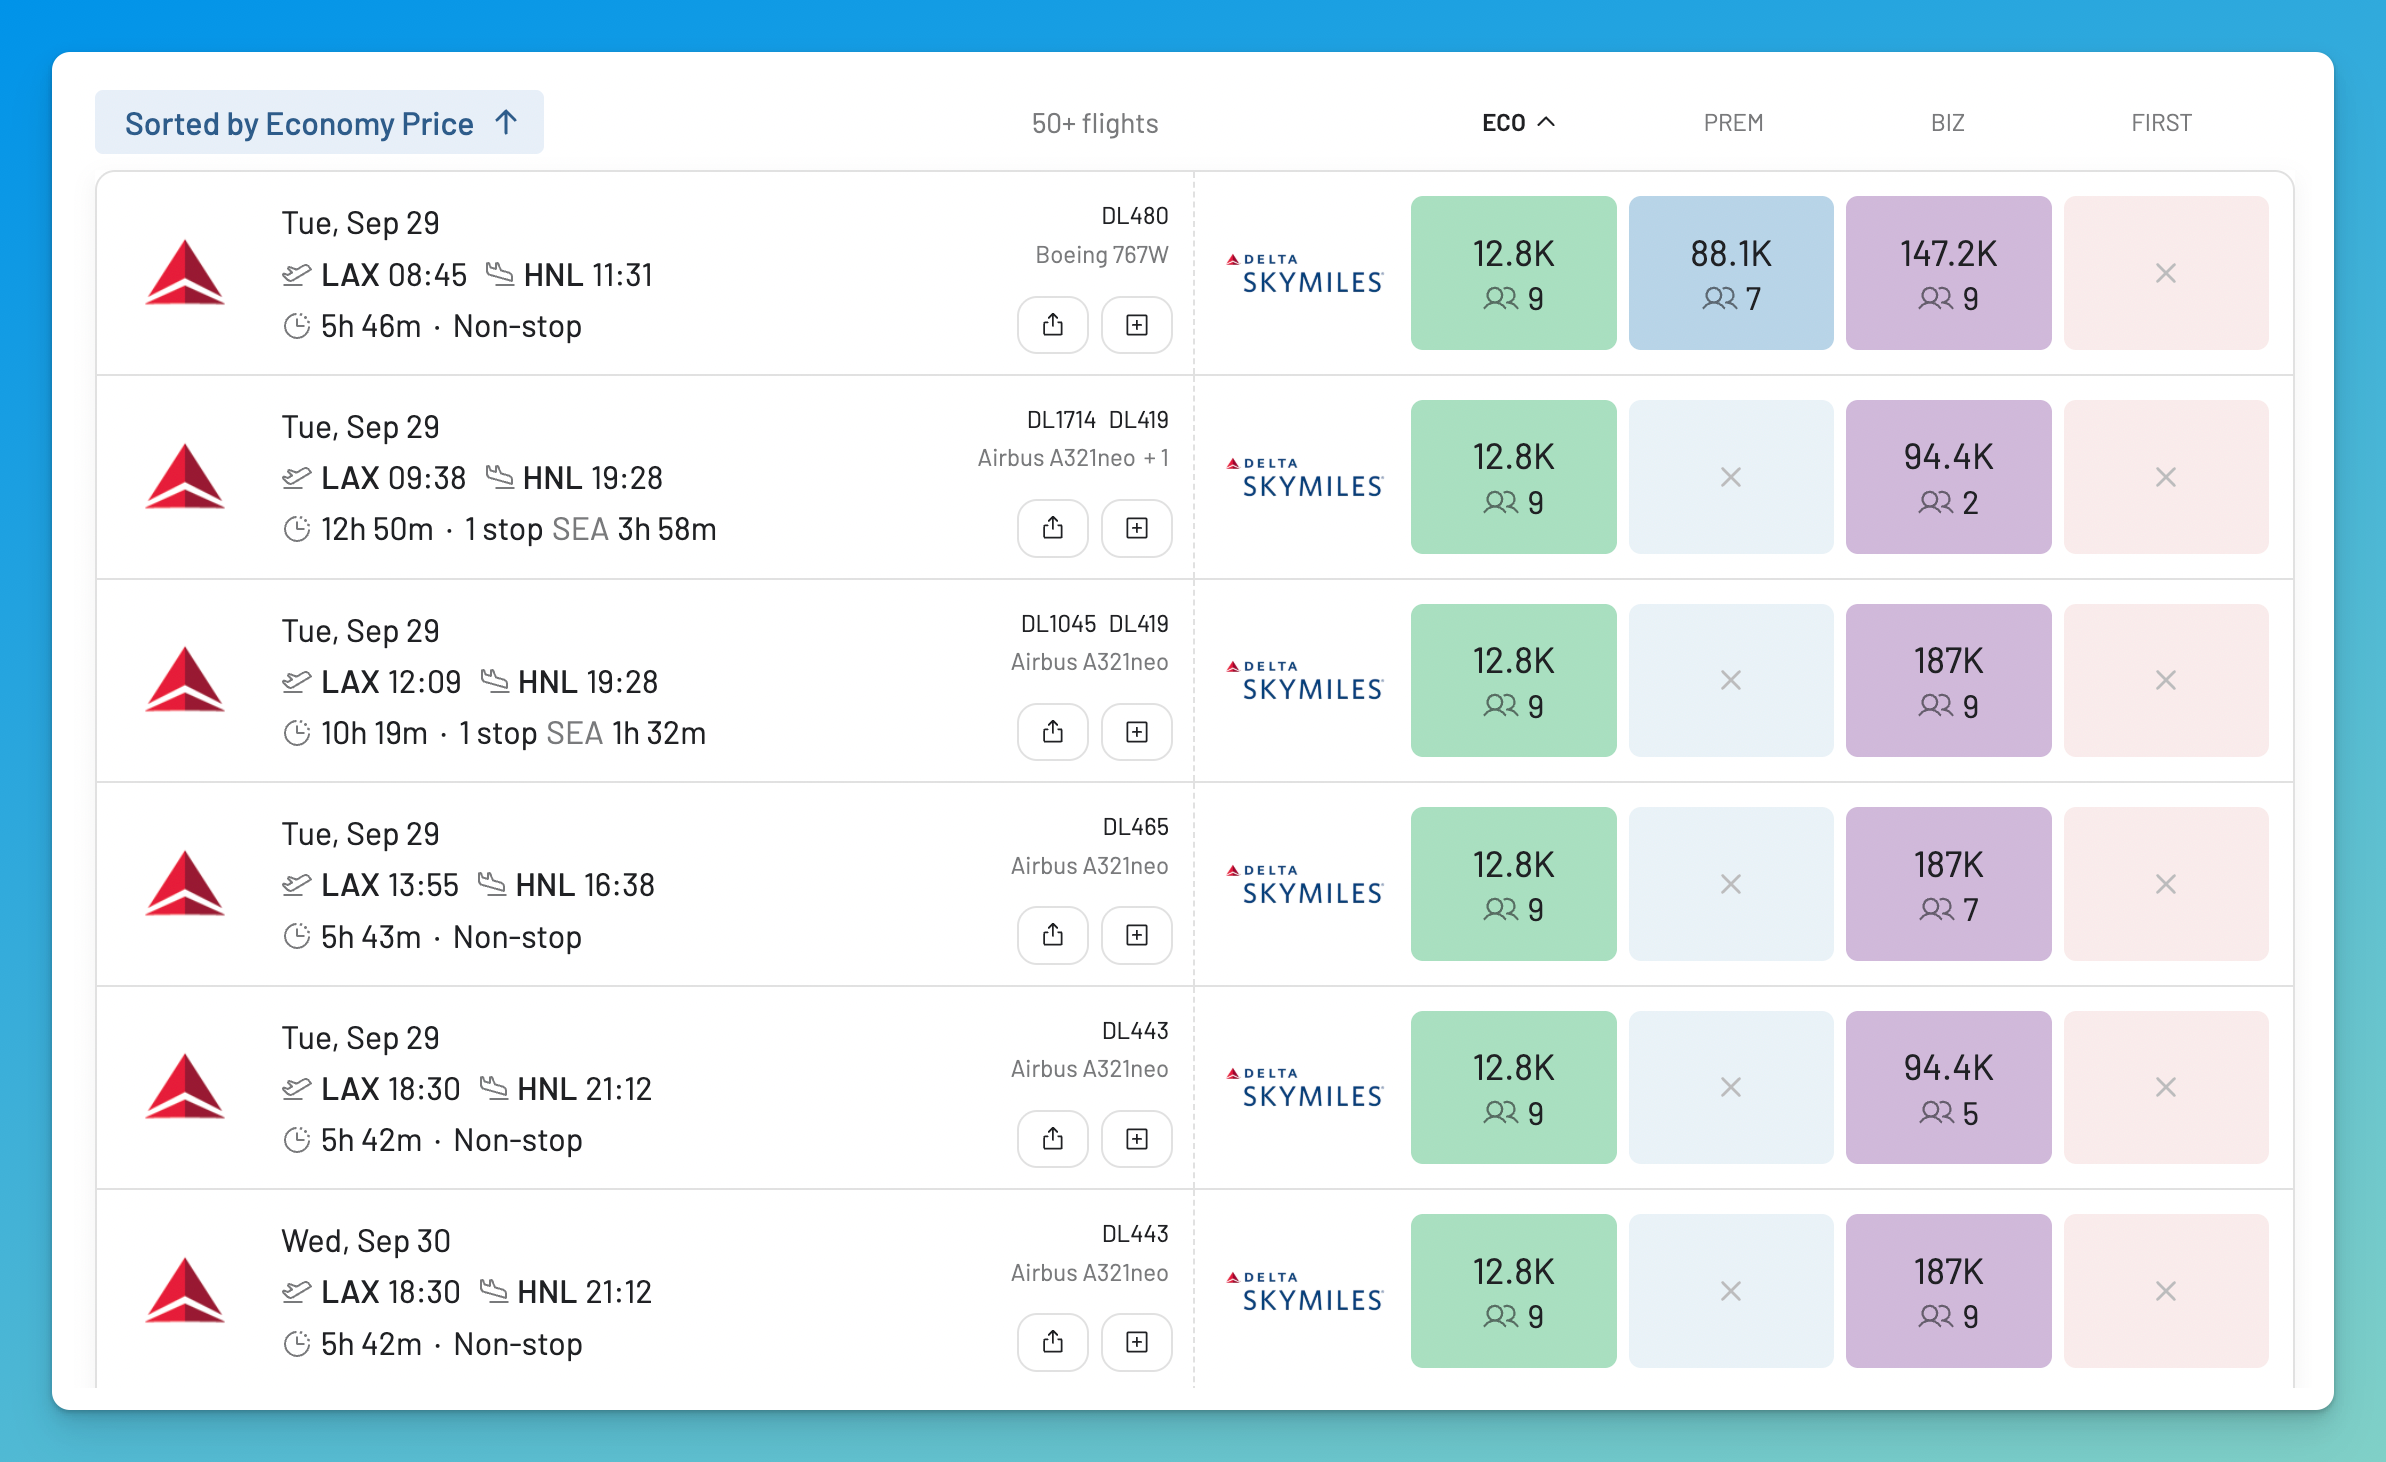Select 88.1K premium fare for DL480

point(1731,273)
